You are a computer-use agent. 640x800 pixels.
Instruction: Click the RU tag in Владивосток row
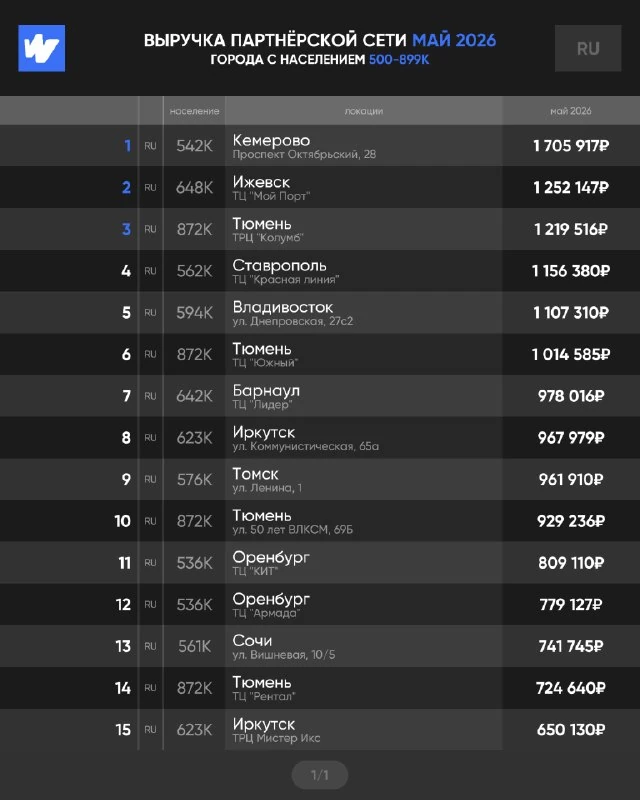coord(150,313)
